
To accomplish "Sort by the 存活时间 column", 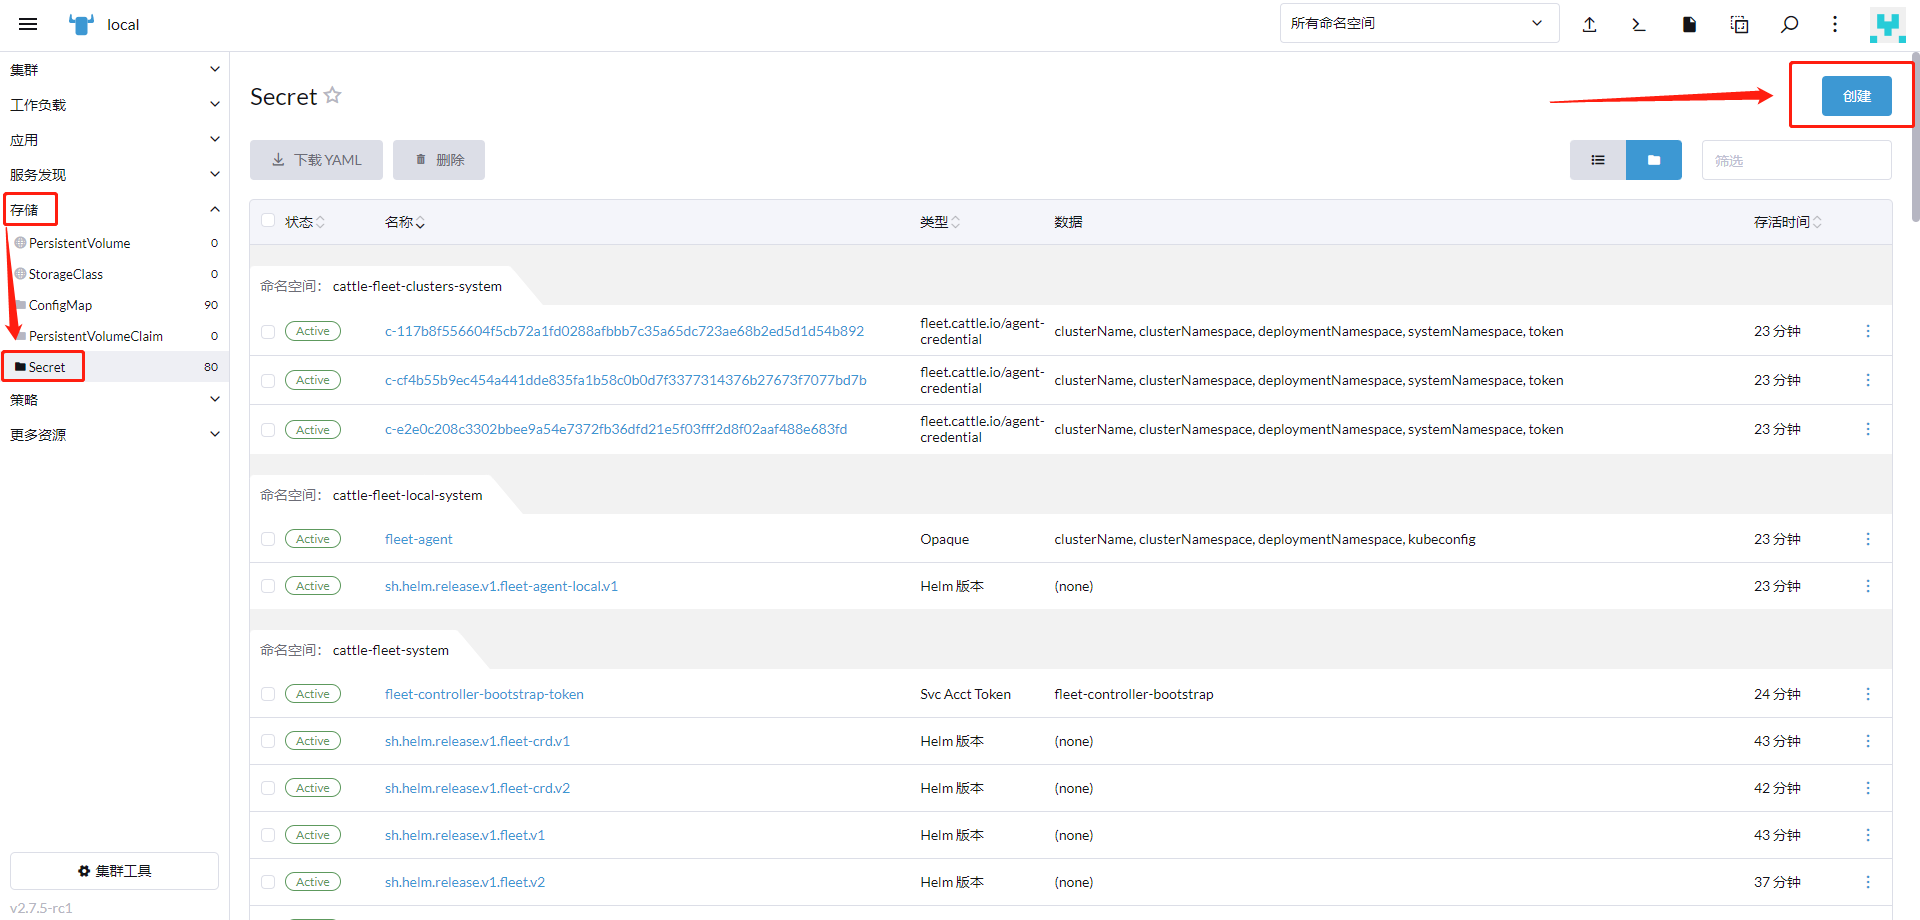I will click(x=1788, y=222).
